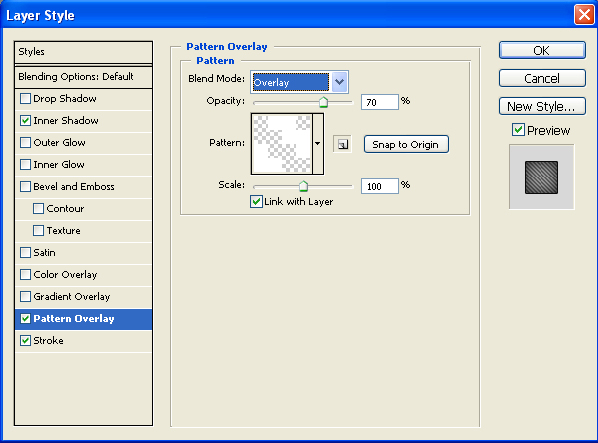Open the Blend Mode dropdown

(339, 82)
